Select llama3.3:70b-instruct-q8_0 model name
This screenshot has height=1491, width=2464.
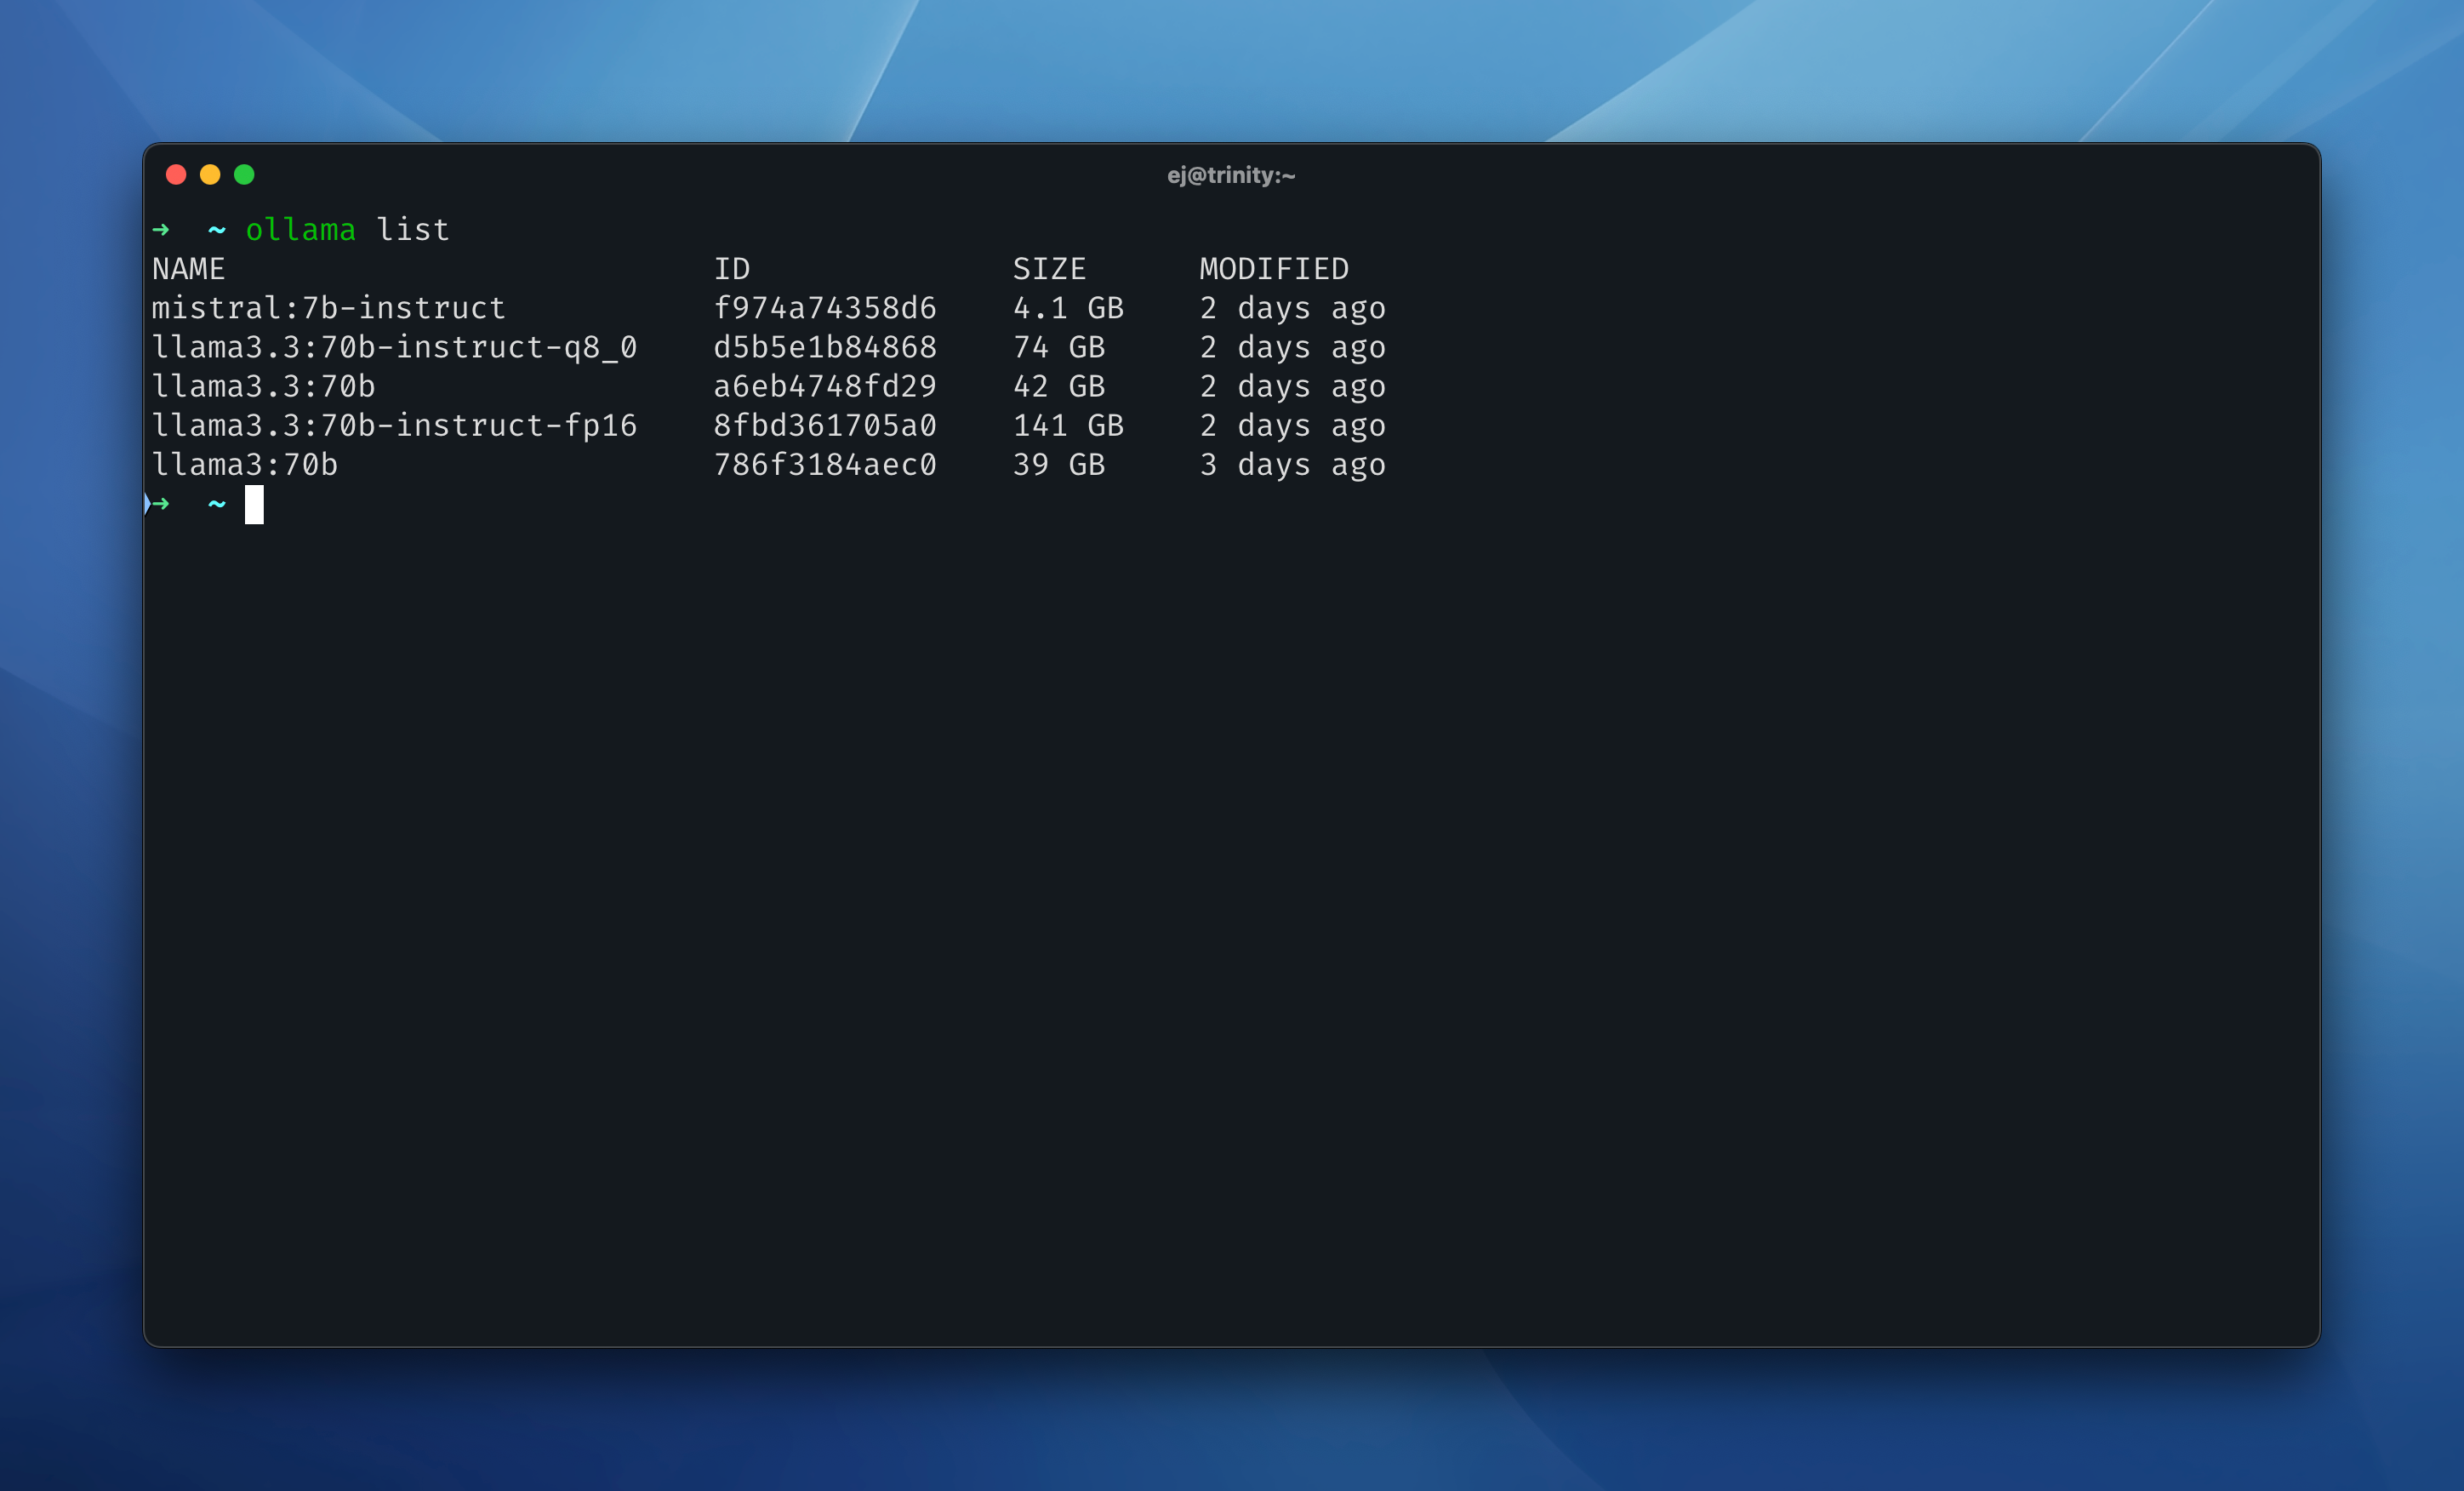click(x=394, y=347)
